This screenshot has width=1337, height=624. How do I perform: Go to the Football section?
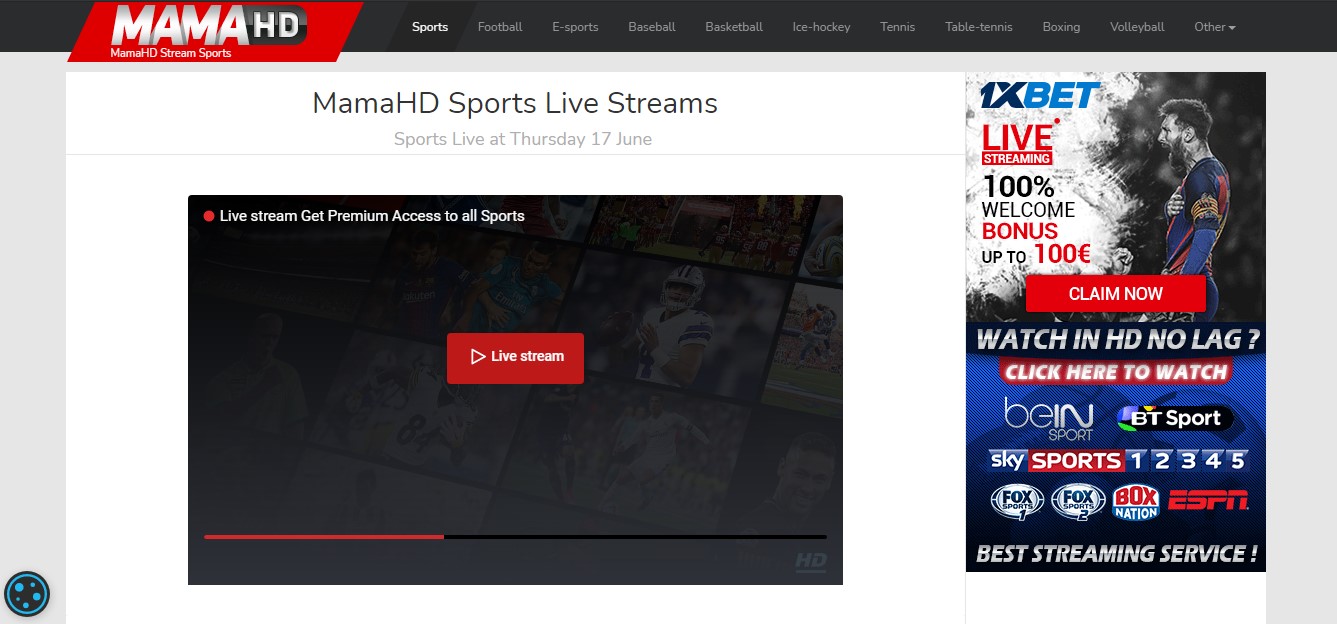(500, 27)
